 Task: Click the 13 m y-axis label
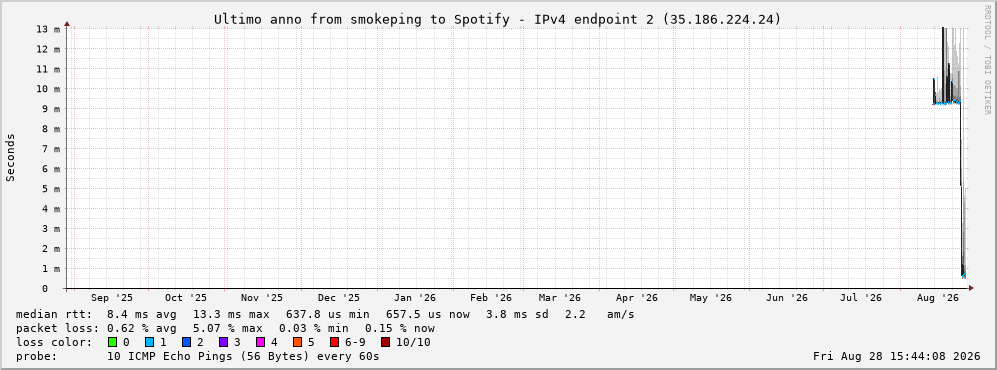49,29
